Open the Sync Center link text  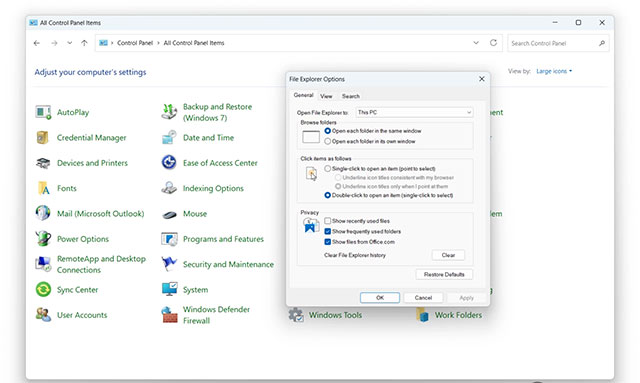(x=78, y=289)
